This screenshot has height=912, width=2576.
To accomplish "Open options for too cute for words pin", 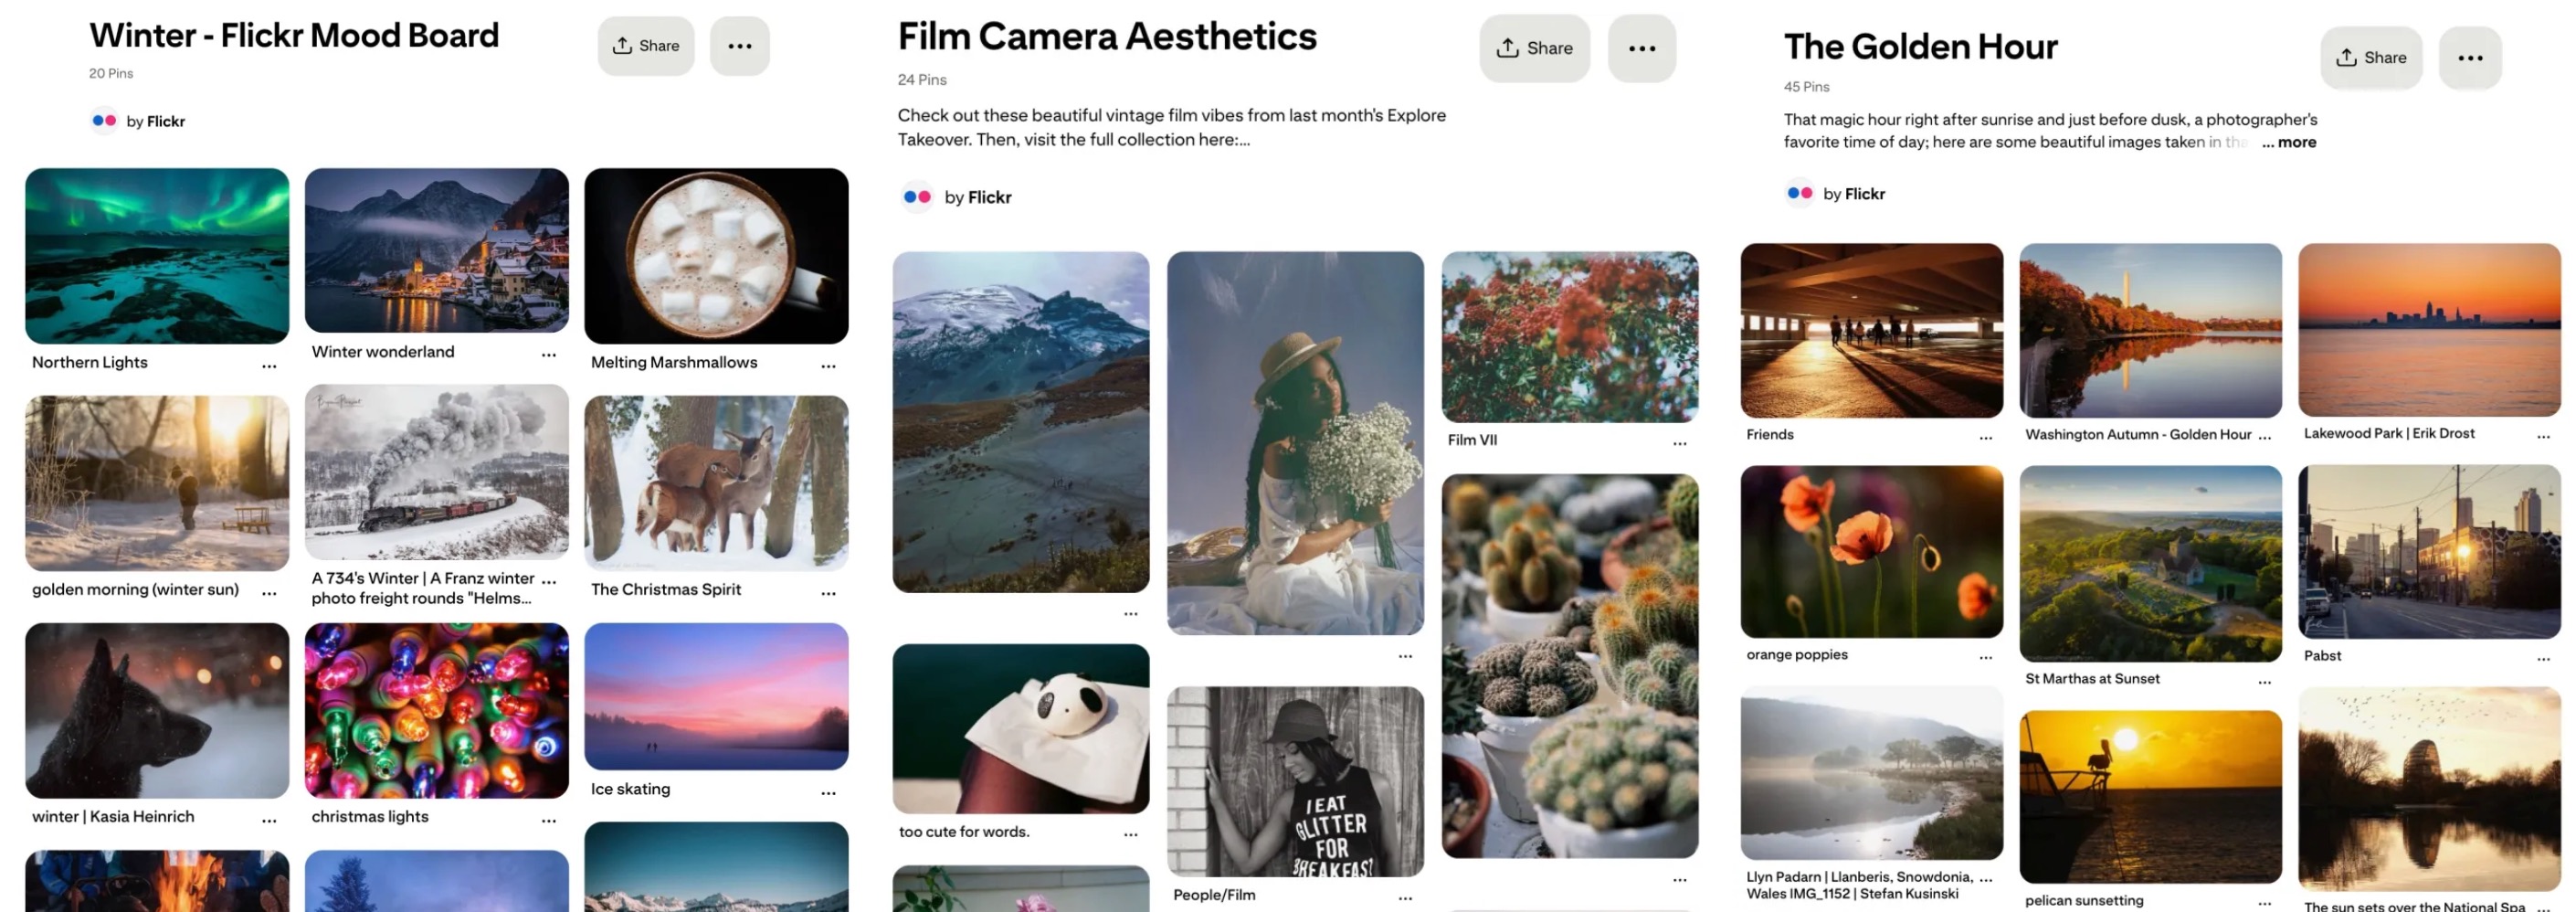I will (x=1130, y=834).
